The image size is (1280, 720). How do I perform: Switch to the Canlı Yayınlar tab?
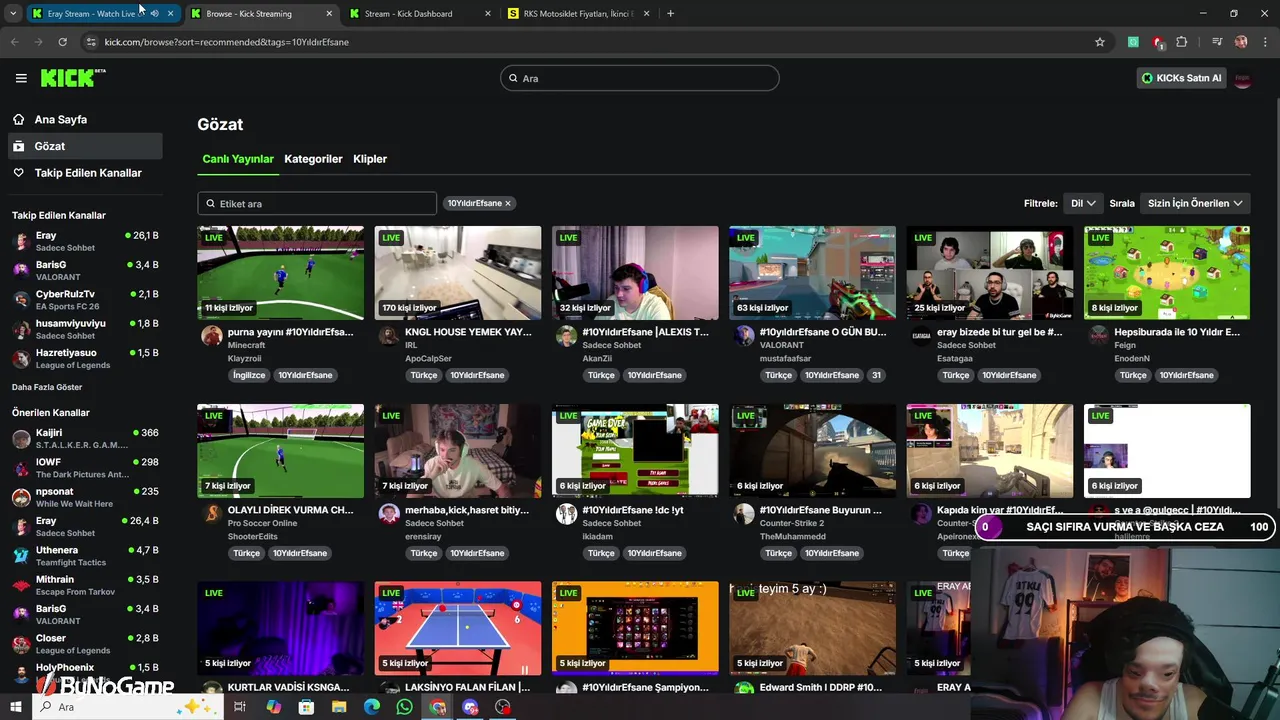tap(238, 159)
